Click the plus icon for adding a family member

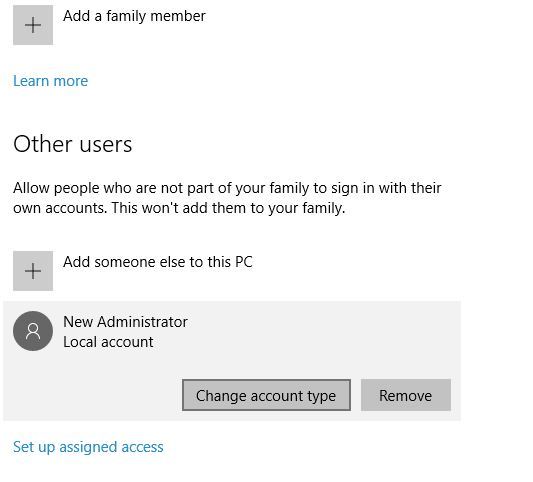click(33, 25)
